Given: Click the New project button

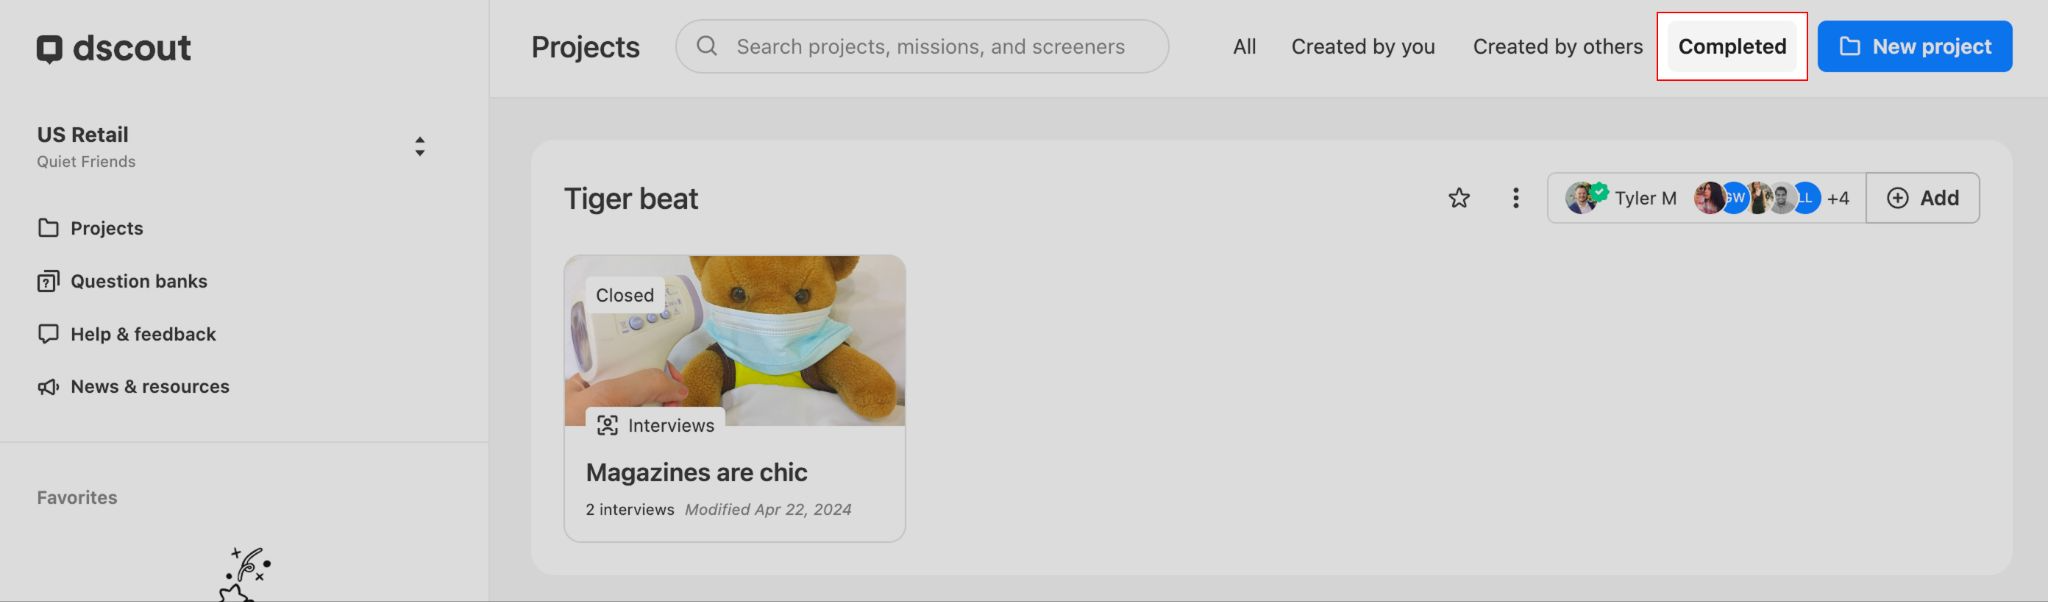Looking at the screenshot, I should [1914, 47].
